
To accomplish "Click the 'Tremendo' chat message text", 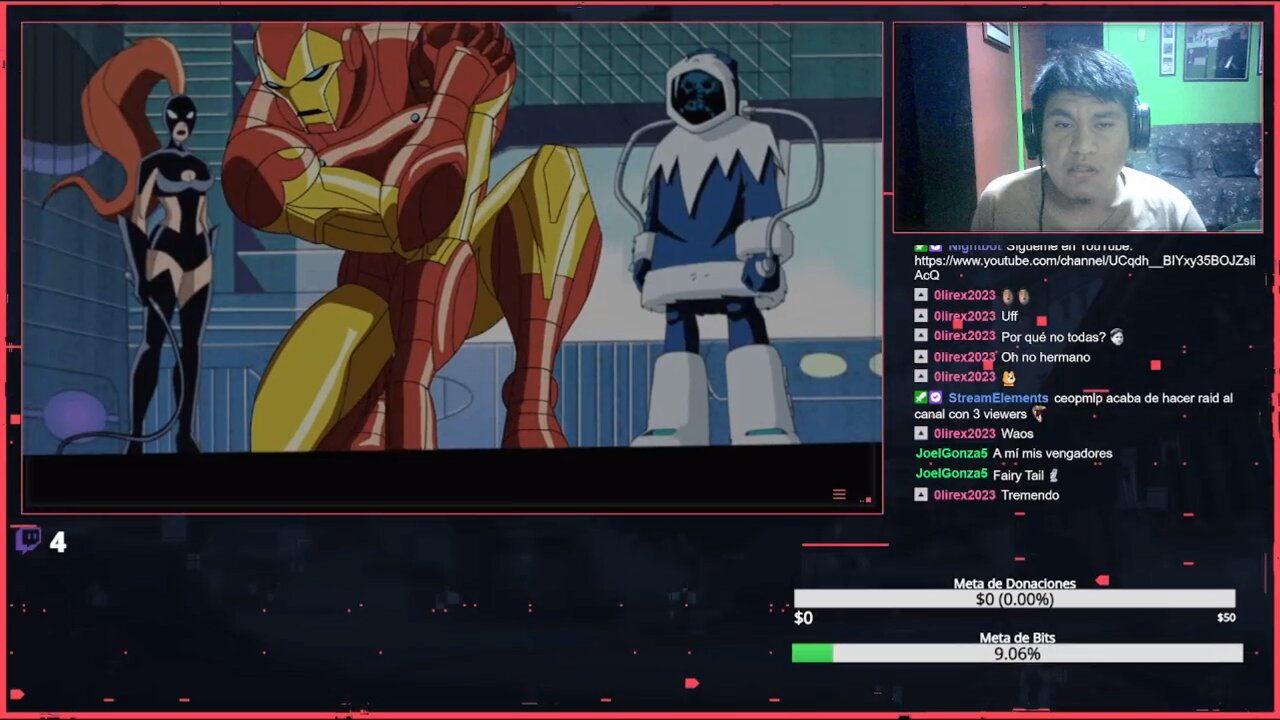I will point(1030,495).
